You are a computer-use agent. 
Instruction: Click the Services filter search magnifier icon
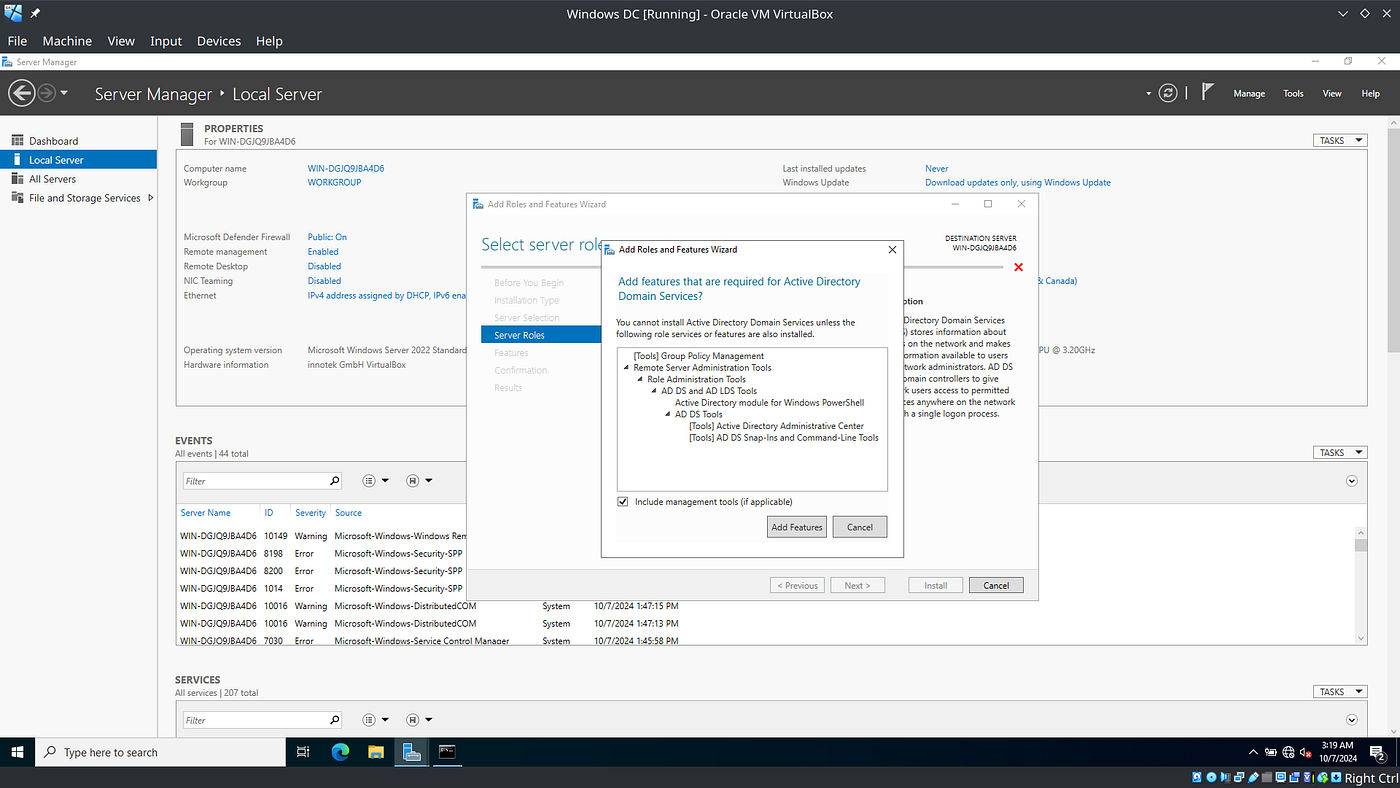pyautogui.click(x=334, y=720)
